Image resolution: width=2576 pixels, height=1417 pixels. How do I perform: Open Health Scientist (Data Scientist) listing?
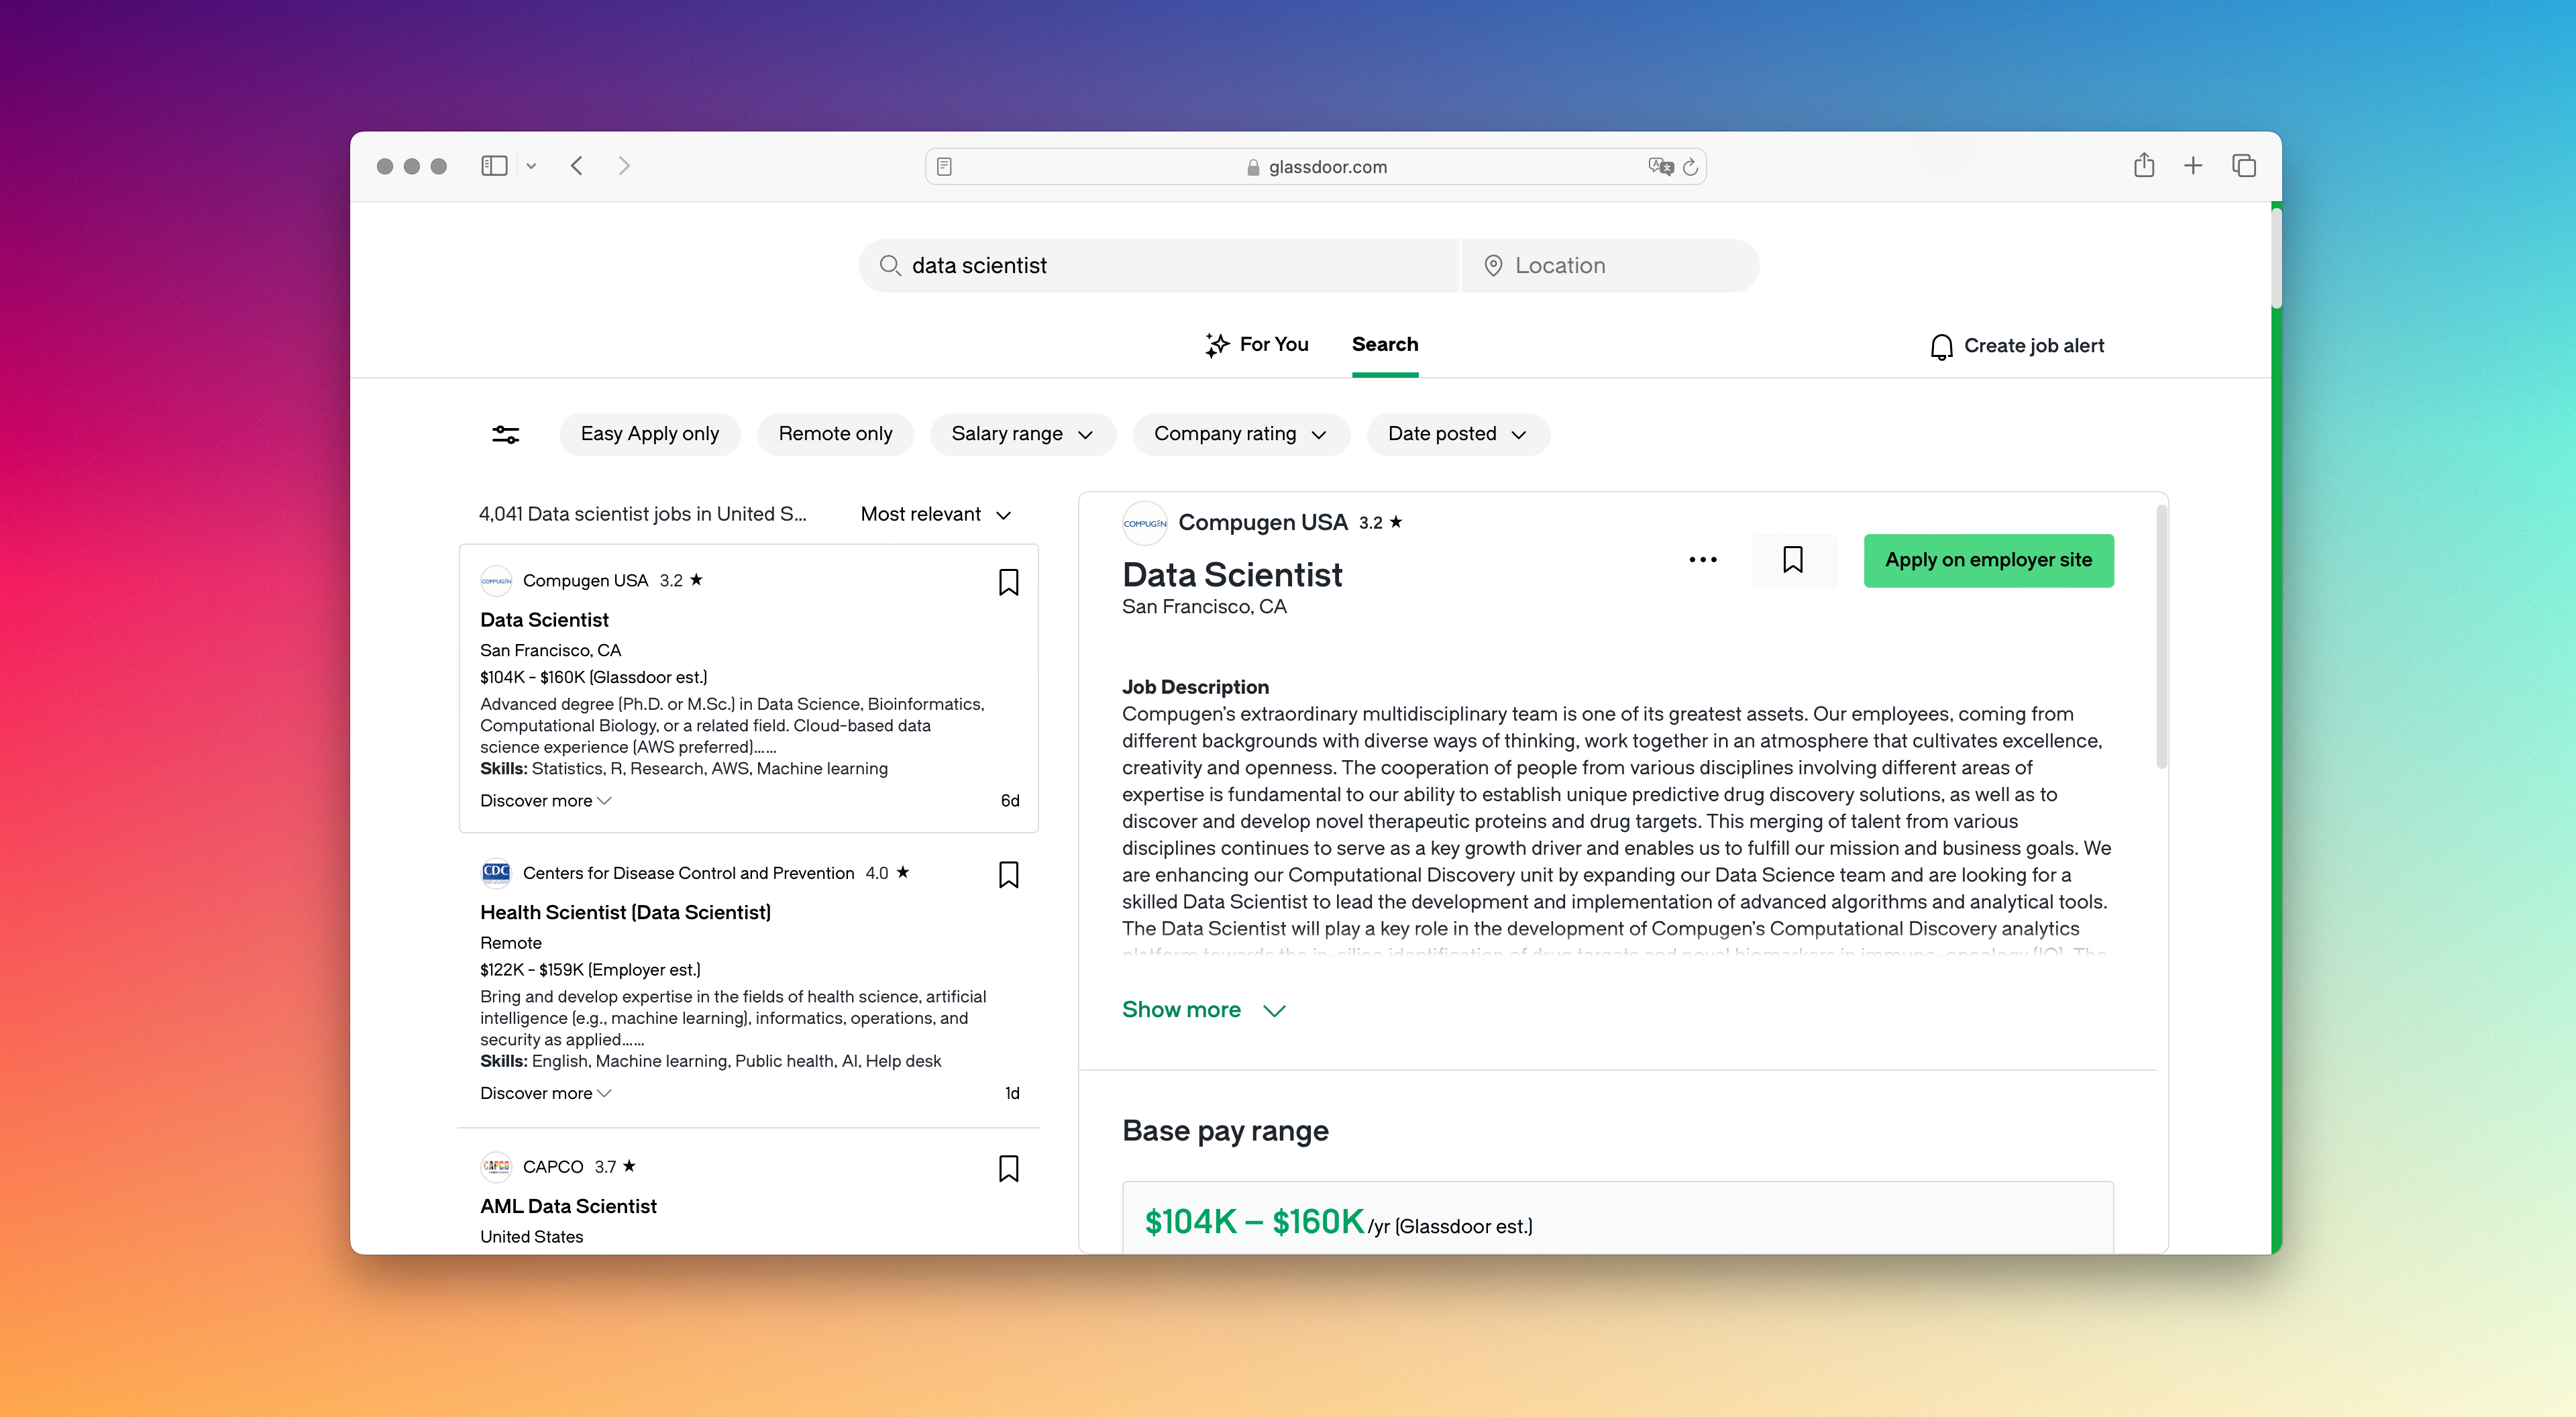click(x=626, y=913)
